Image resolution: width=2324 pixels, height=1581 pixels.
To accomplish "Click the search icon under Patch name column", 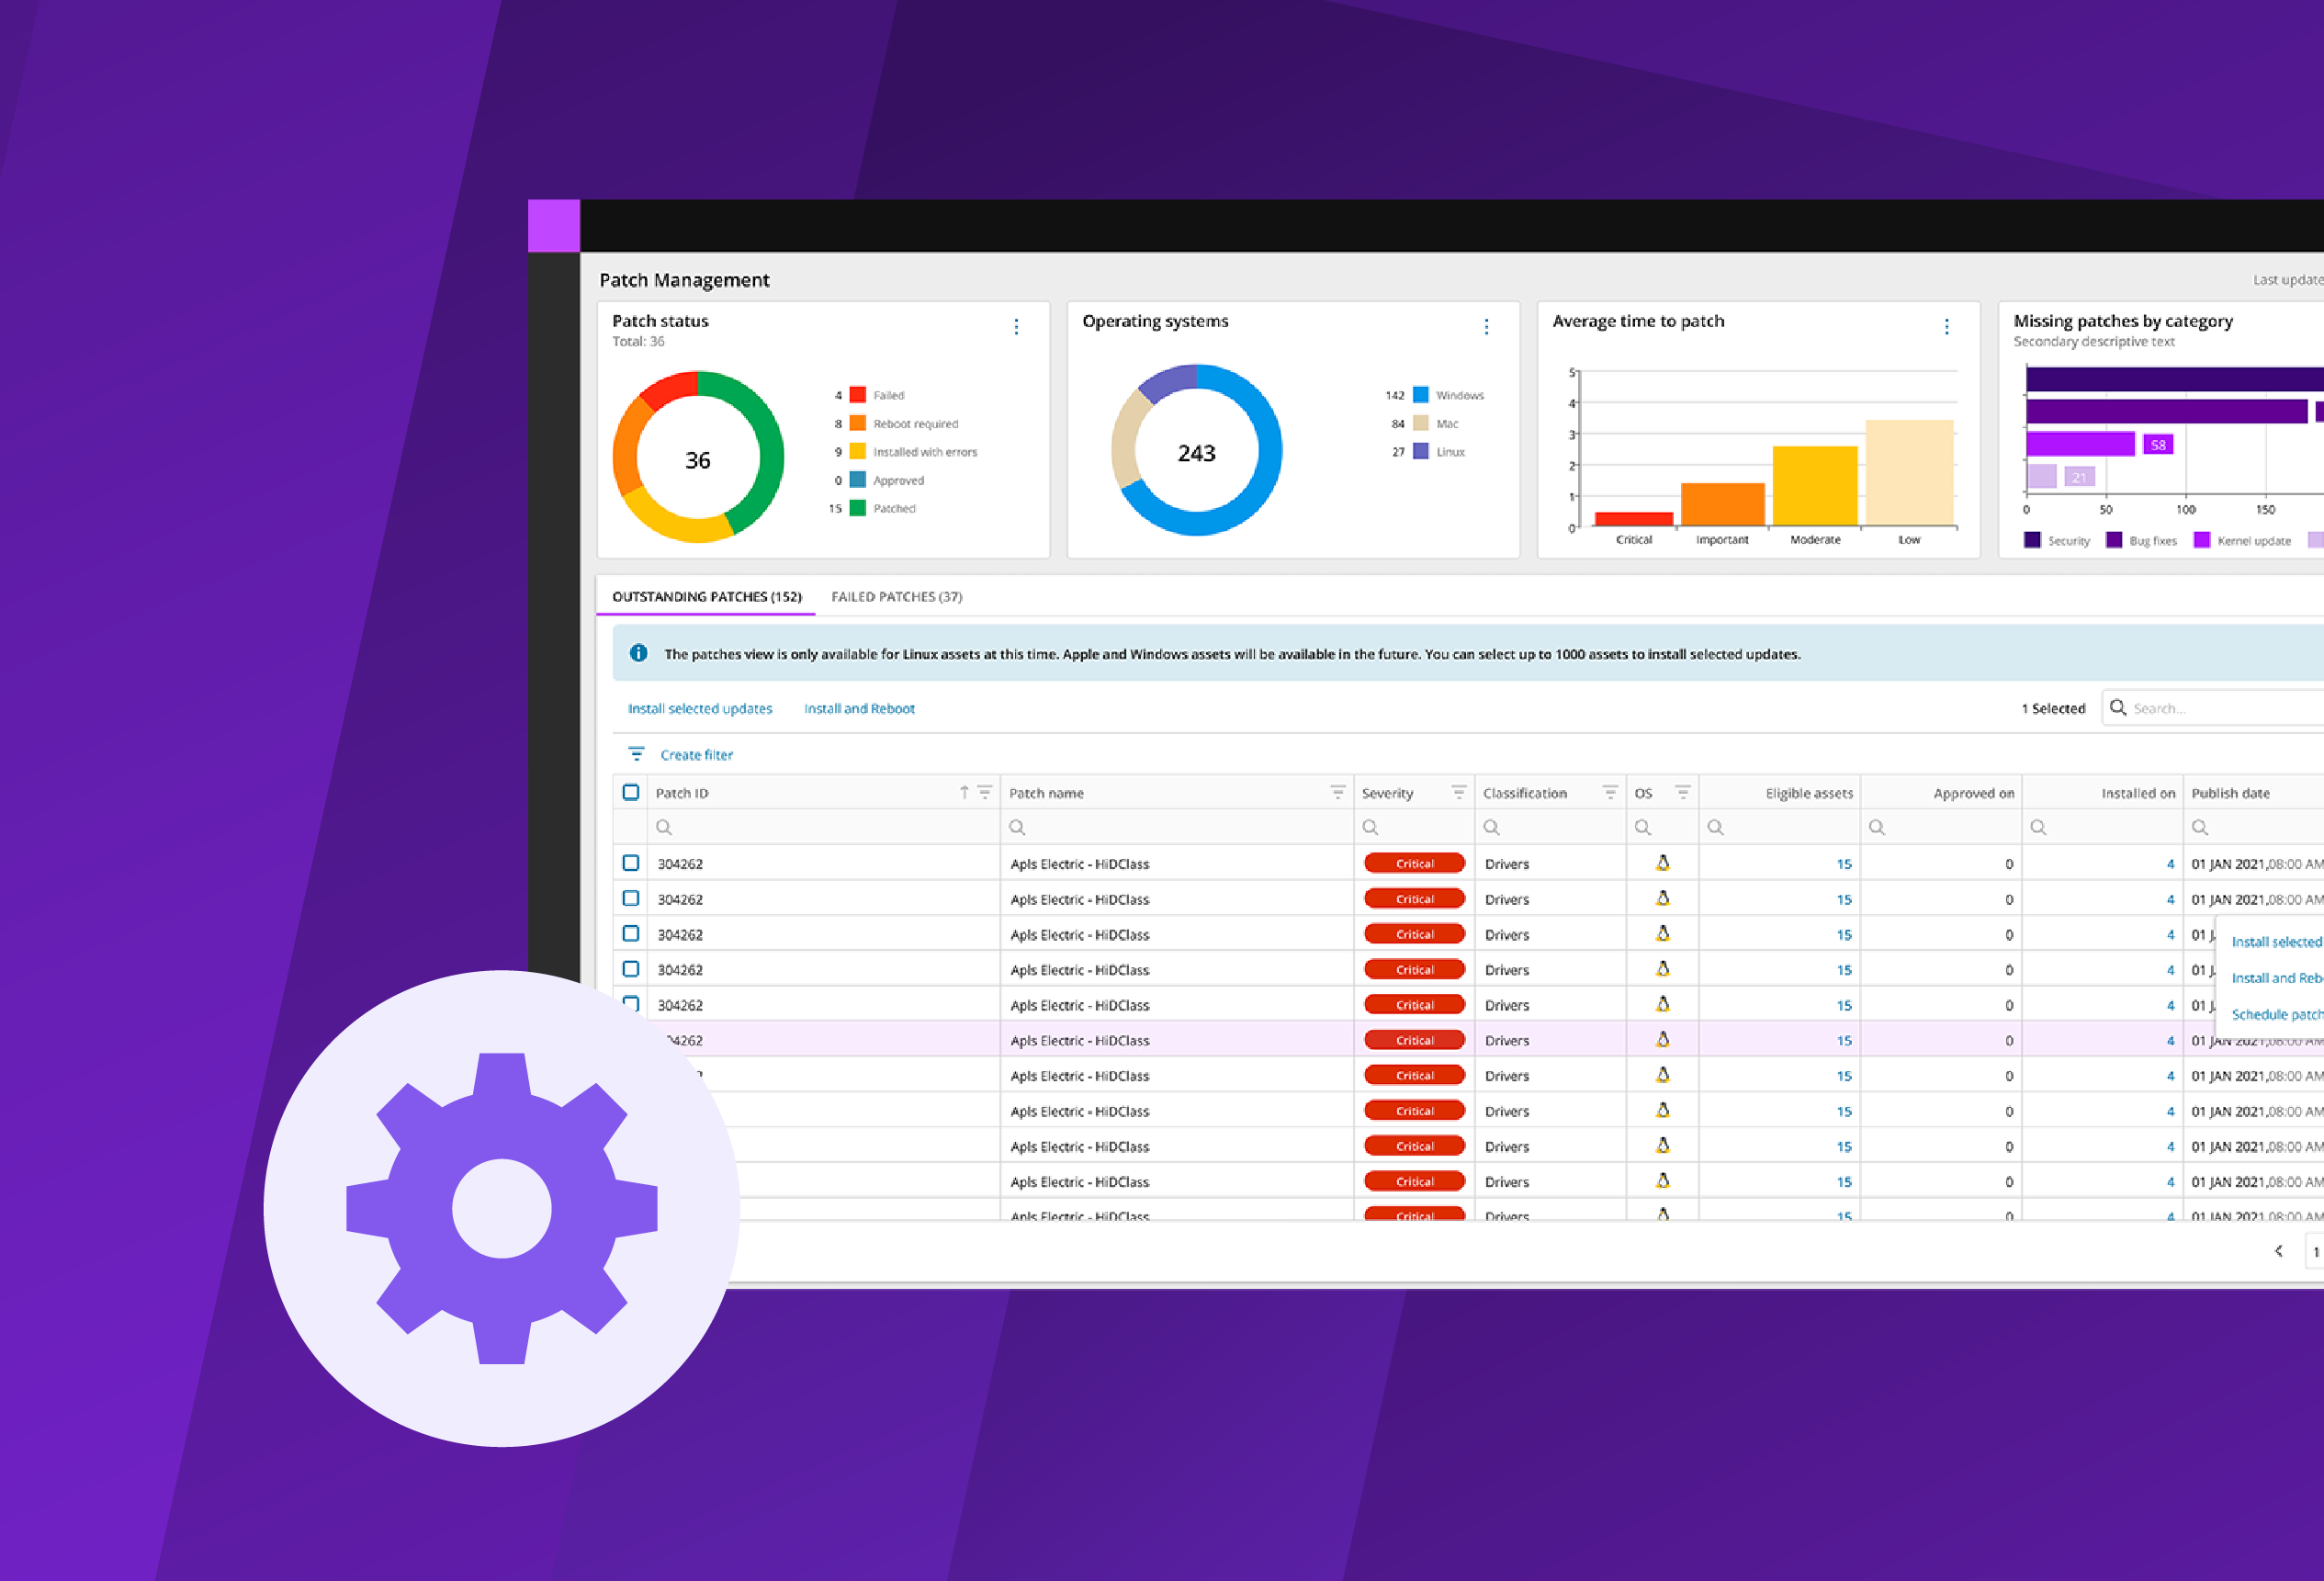I will point(1017,827).
